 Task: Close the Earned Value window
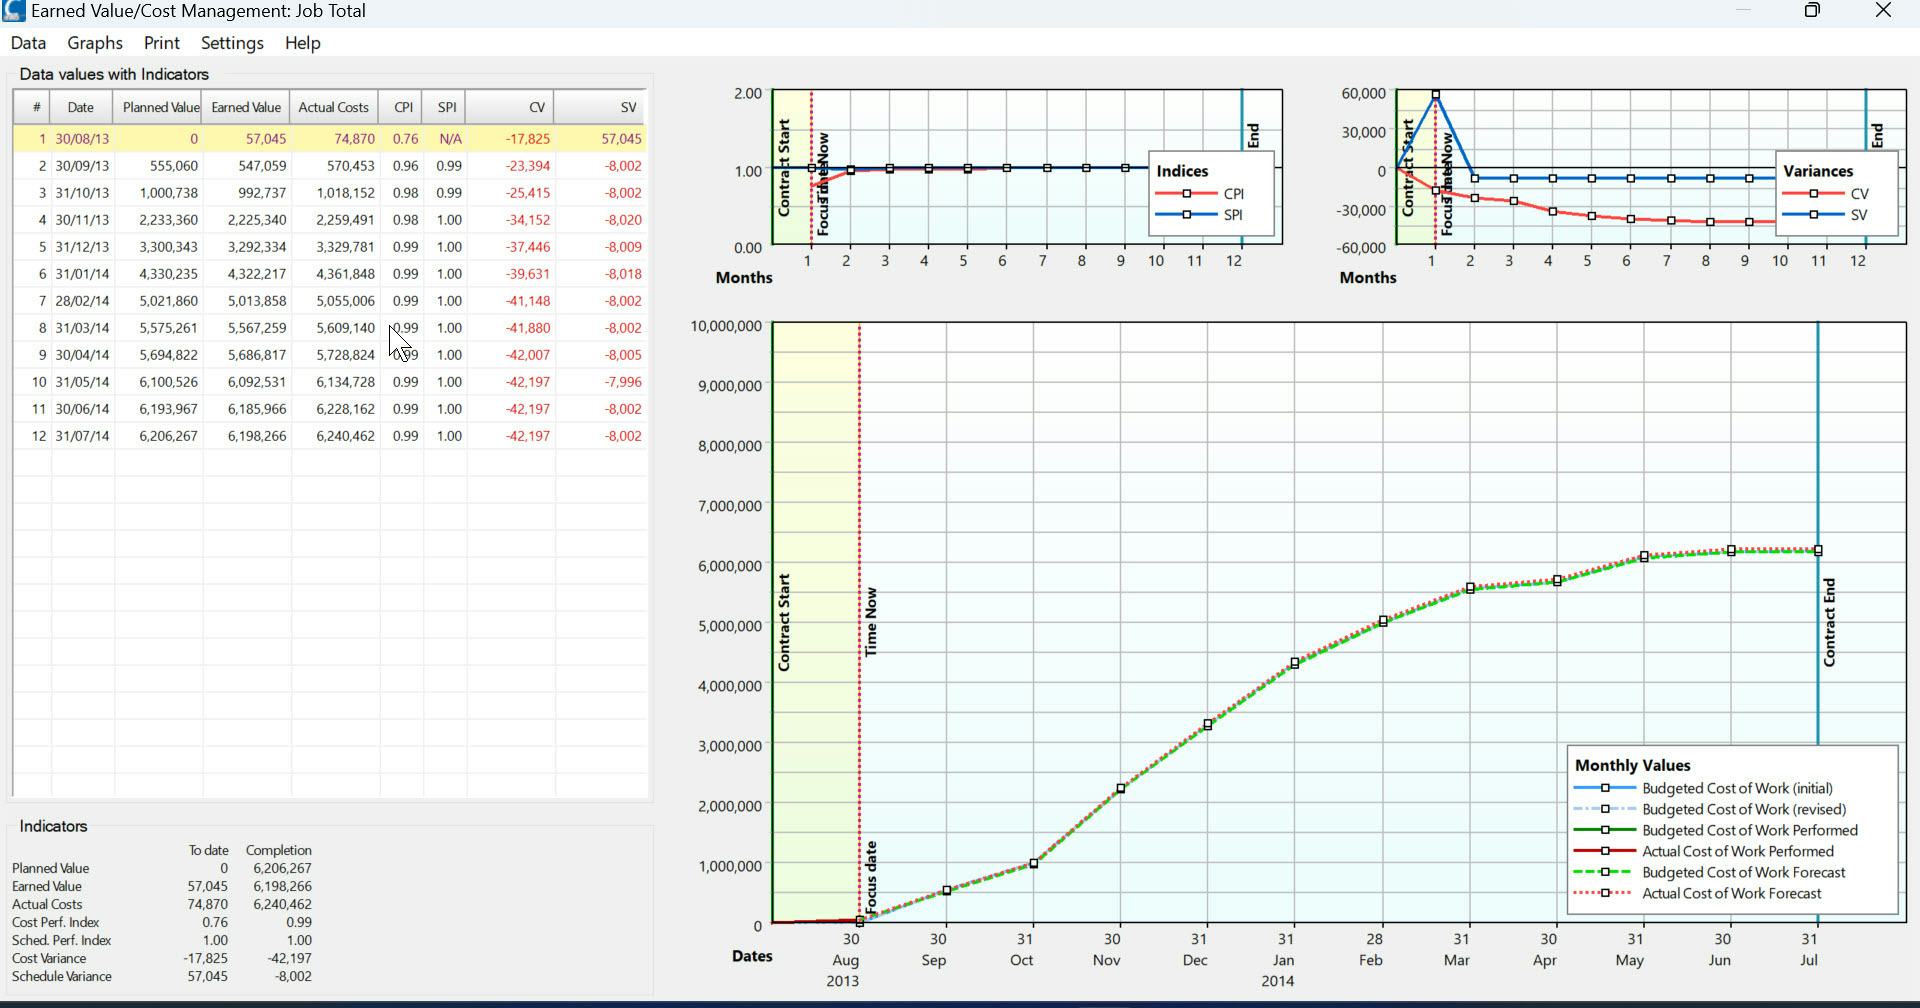pyautogui.click(x=1883, y=11)
